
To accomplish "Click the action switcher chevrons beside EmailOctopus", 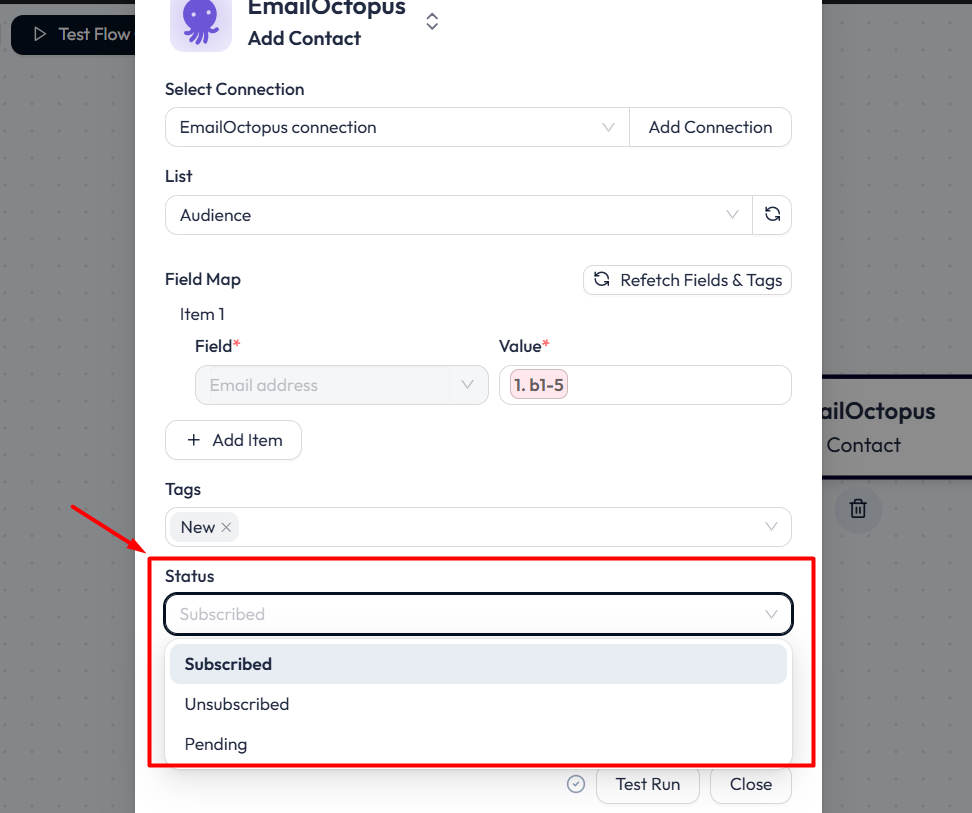I will coord(432,20).
